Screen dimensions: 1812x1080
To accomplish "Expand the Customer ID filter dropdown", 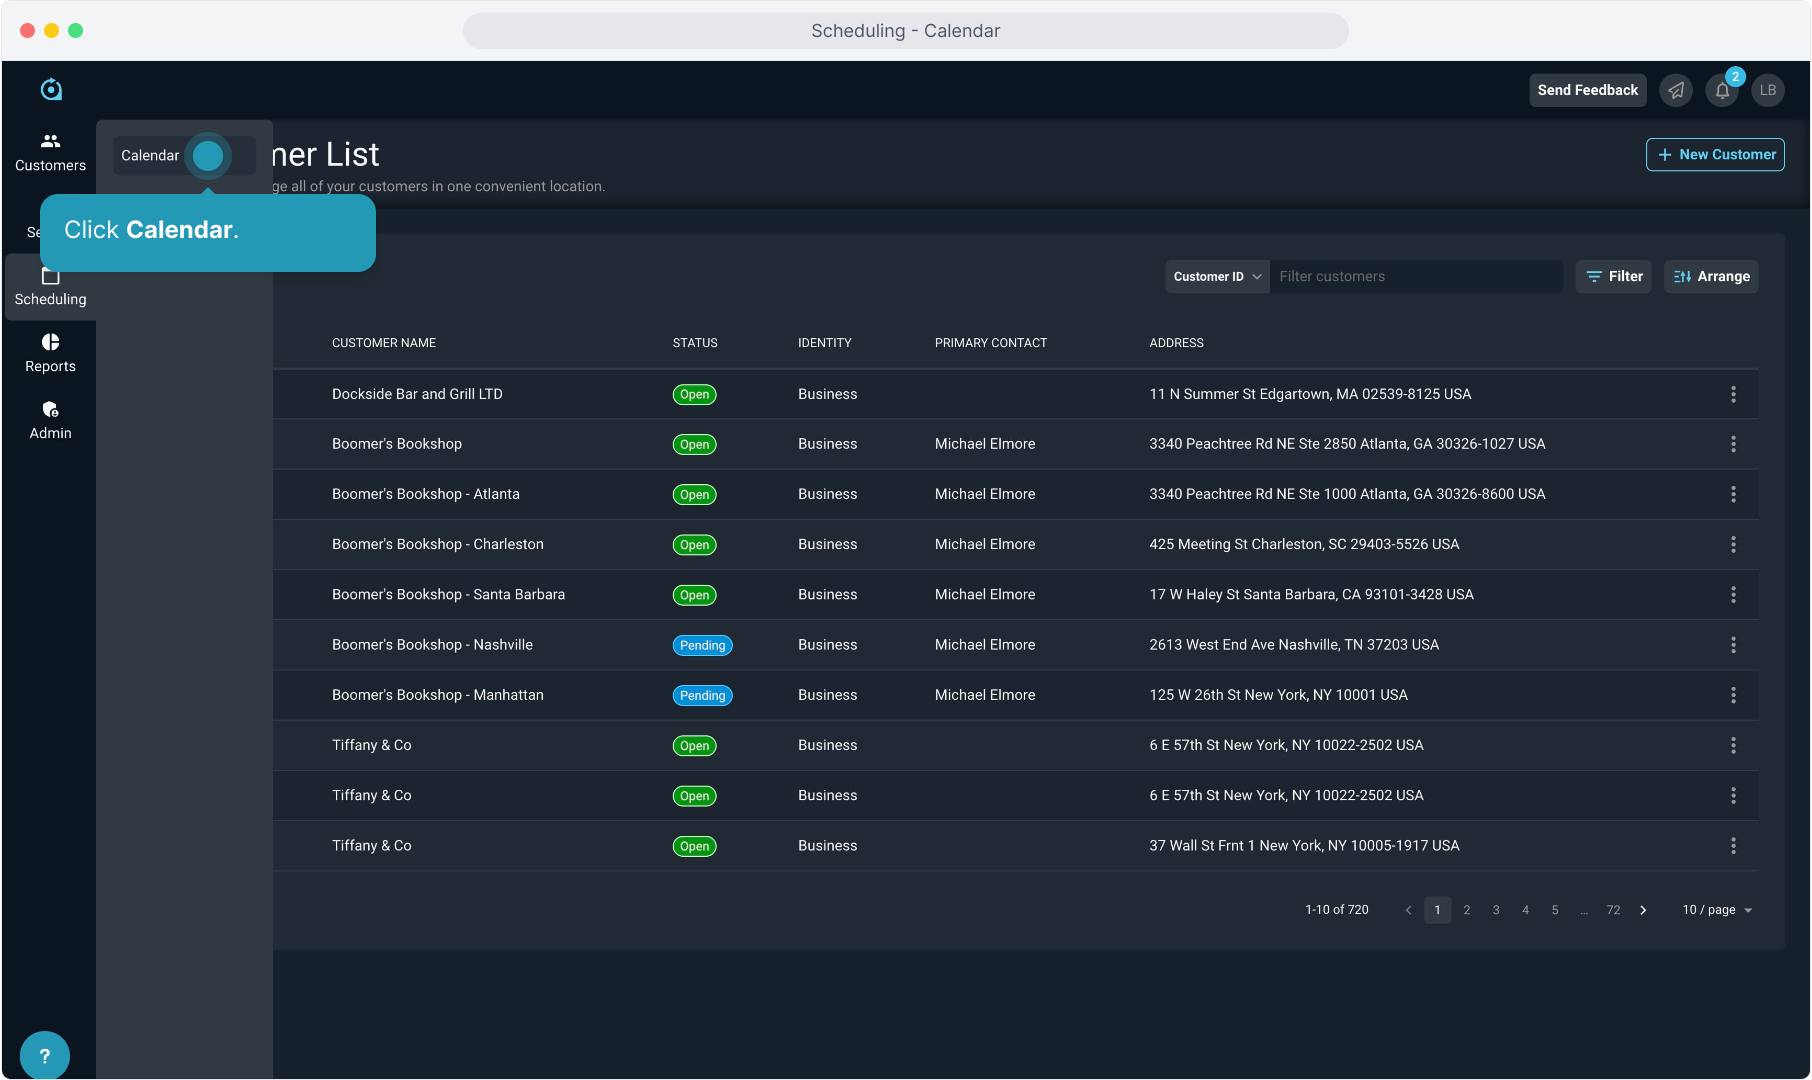I will pos(1217,277).
